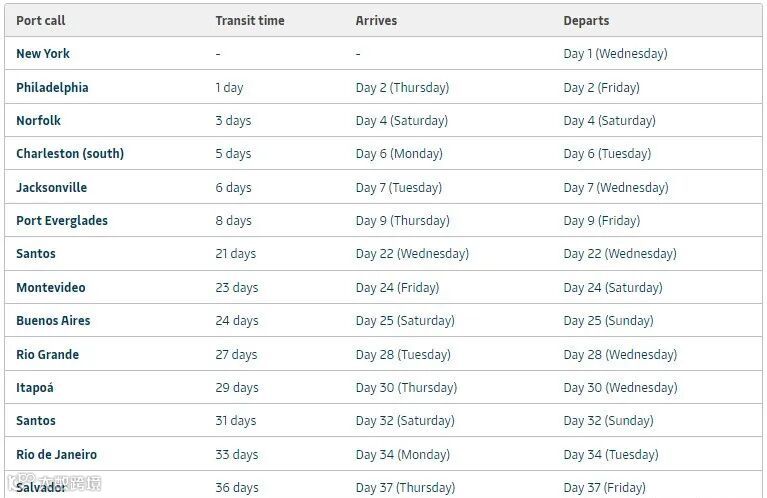Click the New York port link
767x498 pixels.
pos(43,54)
